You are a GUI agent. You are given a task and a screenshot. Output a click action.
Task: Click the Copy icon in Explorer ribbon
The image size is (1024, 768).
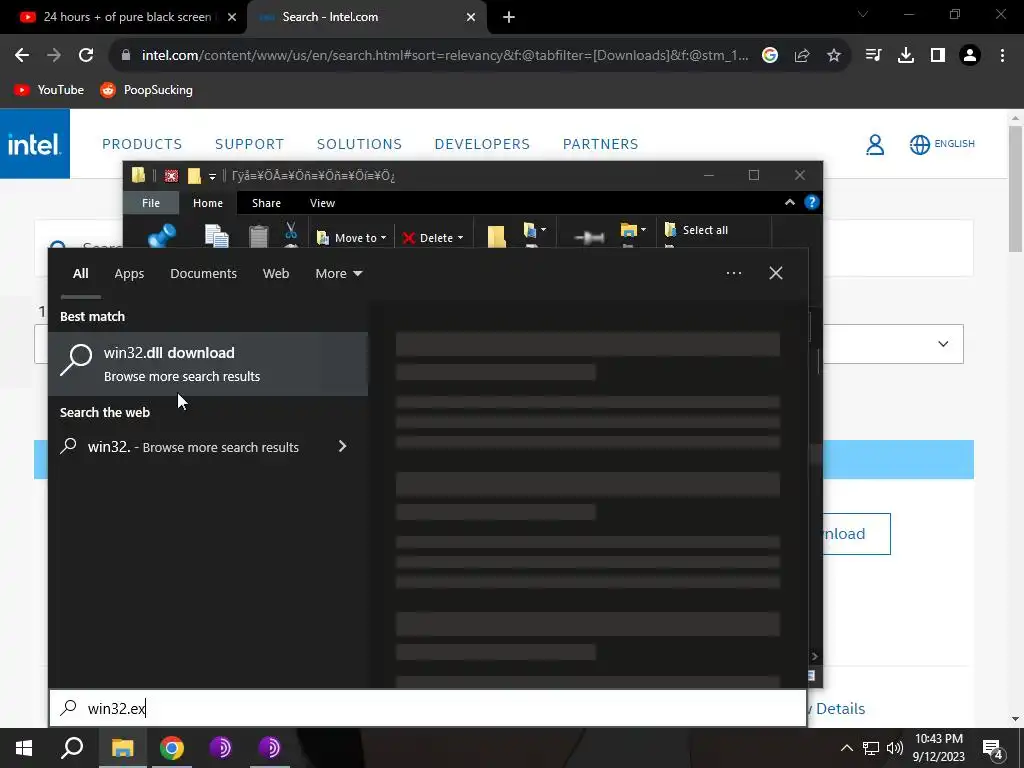coord(216,236)
